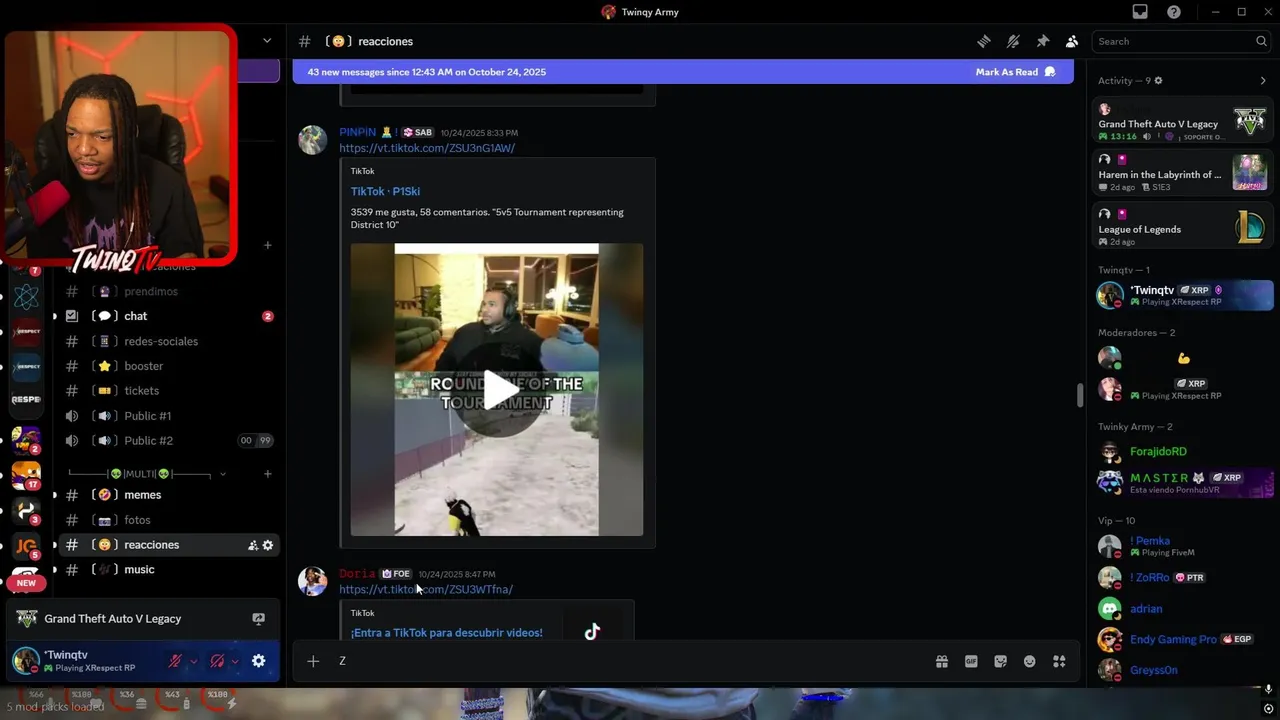This screenshot has height=720, width=1280.
Task: Join Public #1 voice channel
Action: click(x=166, y=416)
